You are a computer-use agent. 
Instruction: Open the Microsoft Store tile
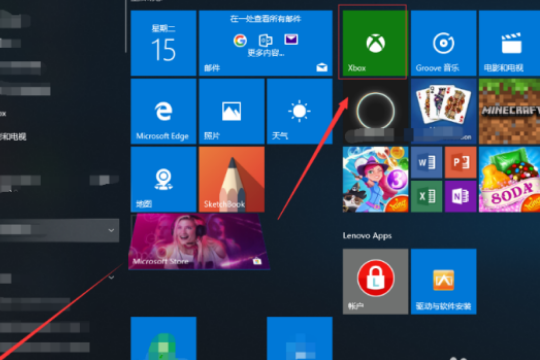199,241
